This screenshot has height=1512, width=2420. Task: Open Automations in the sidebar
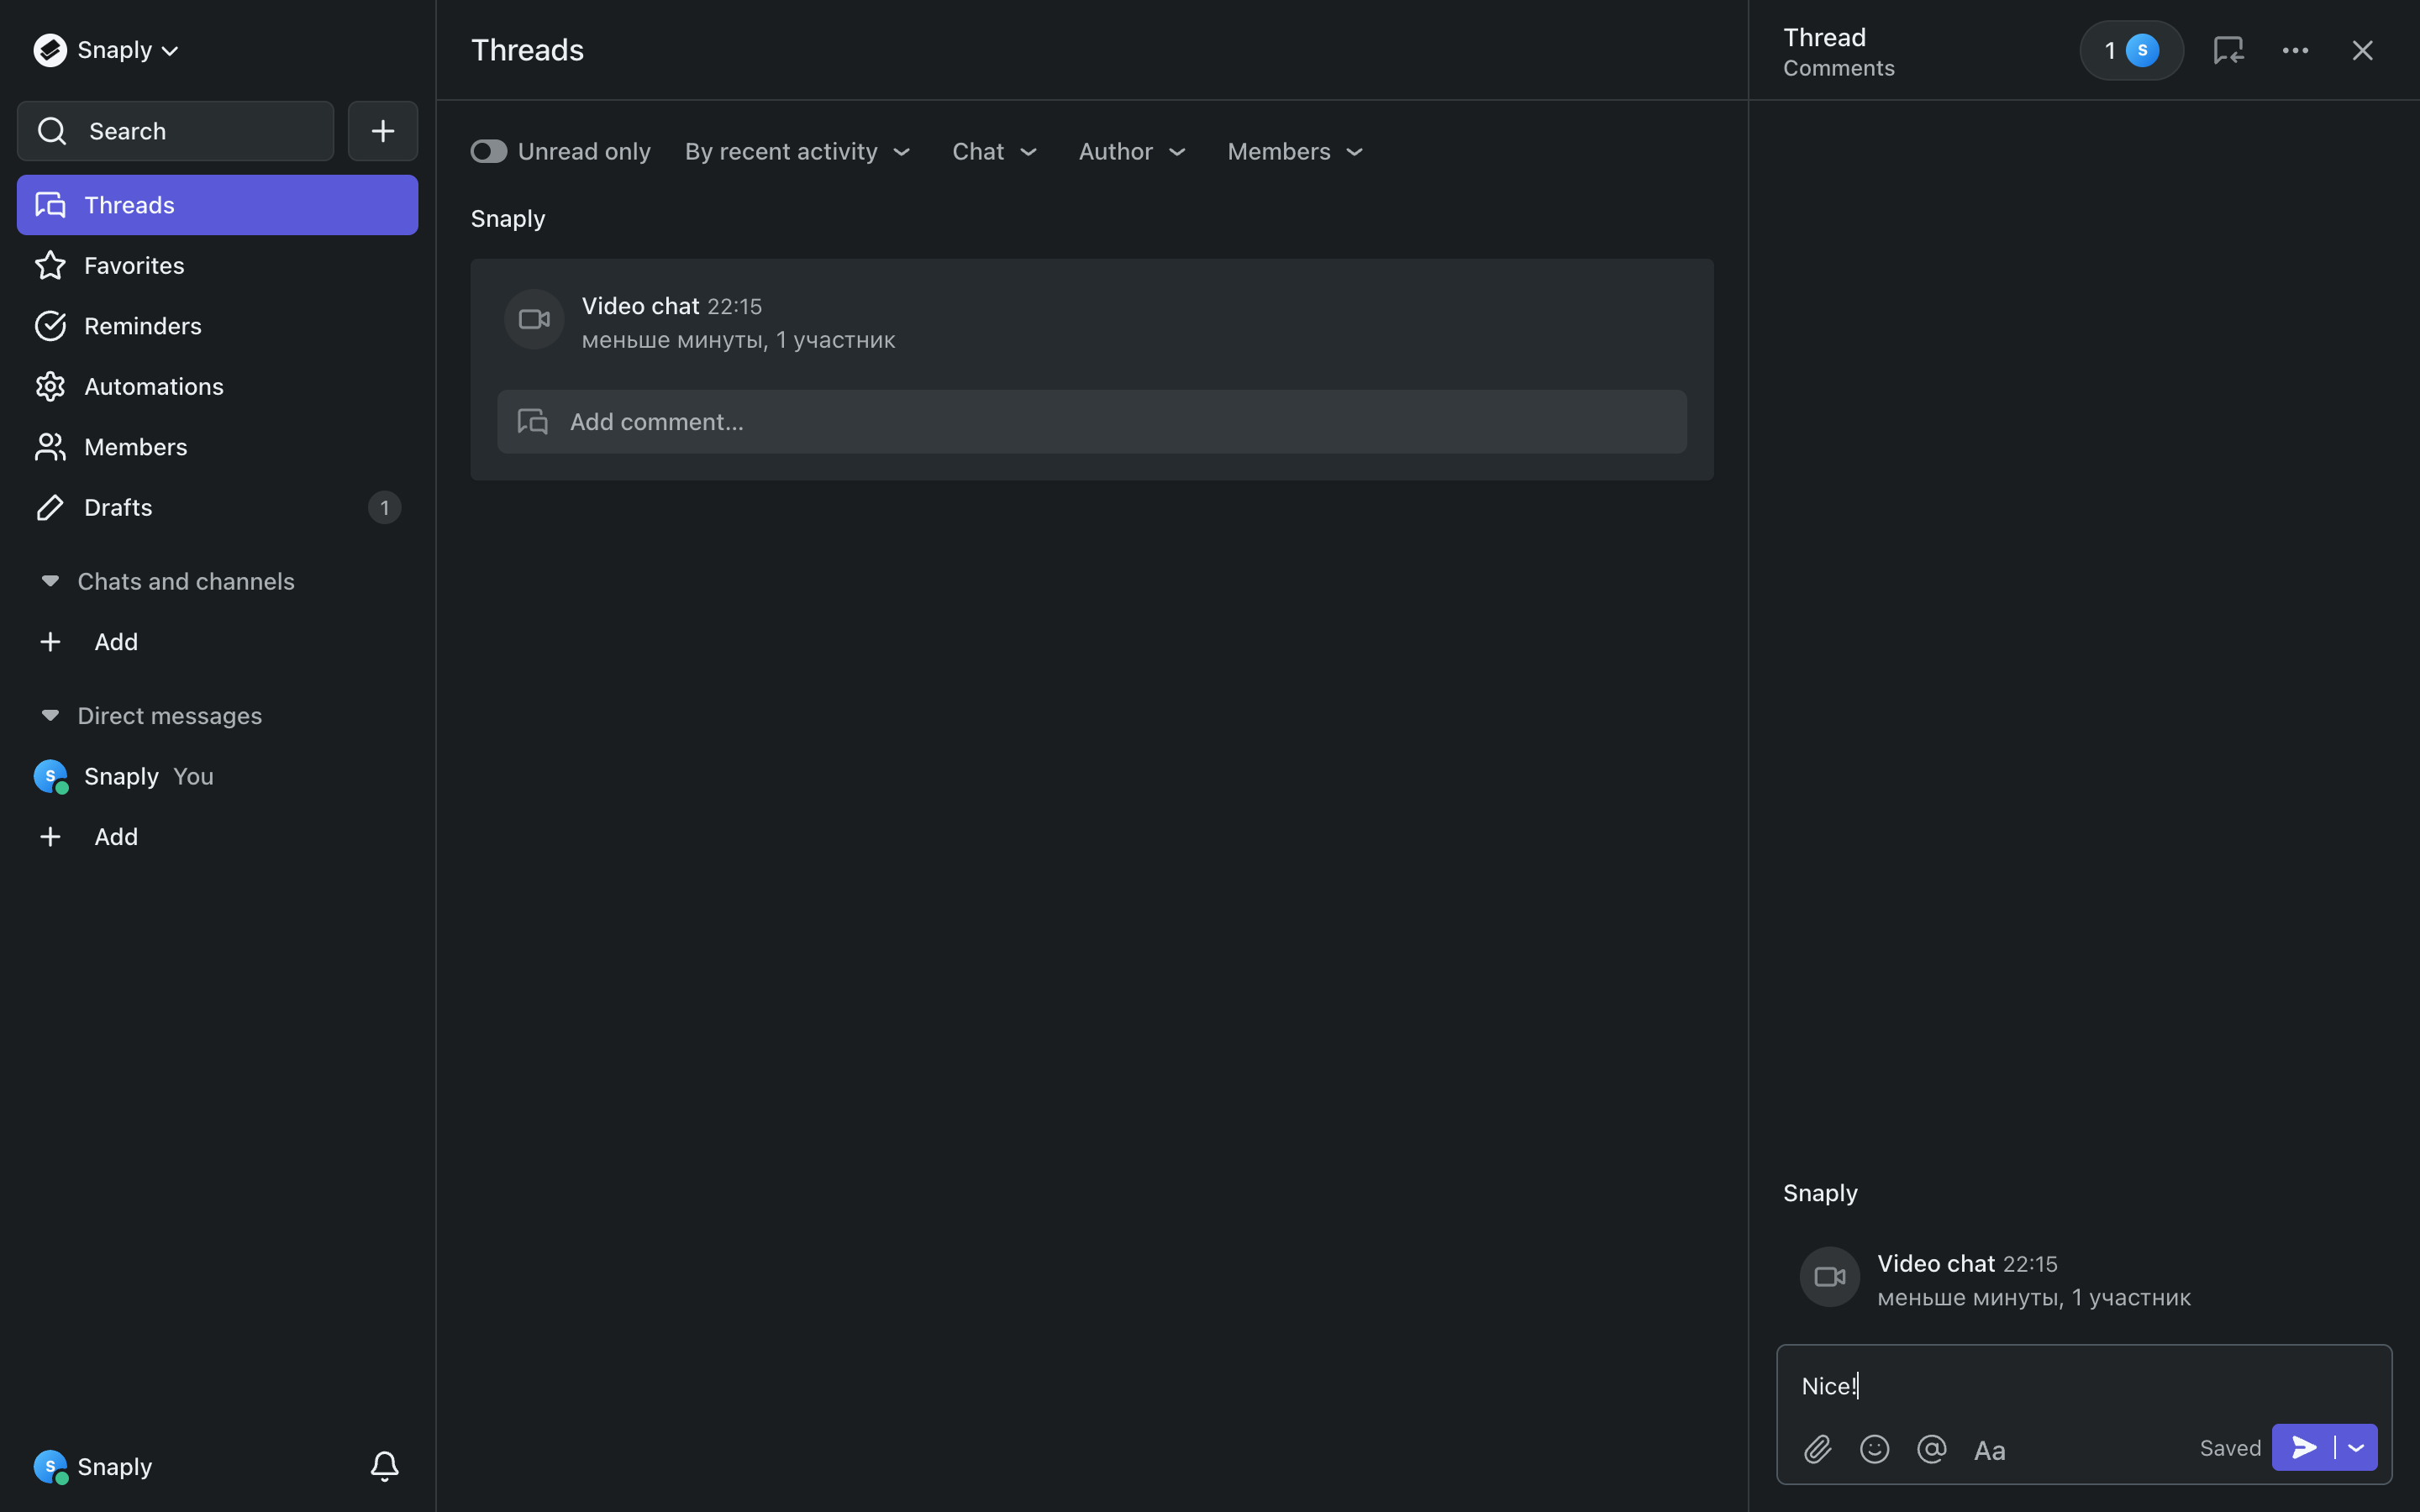coord(217,387)
